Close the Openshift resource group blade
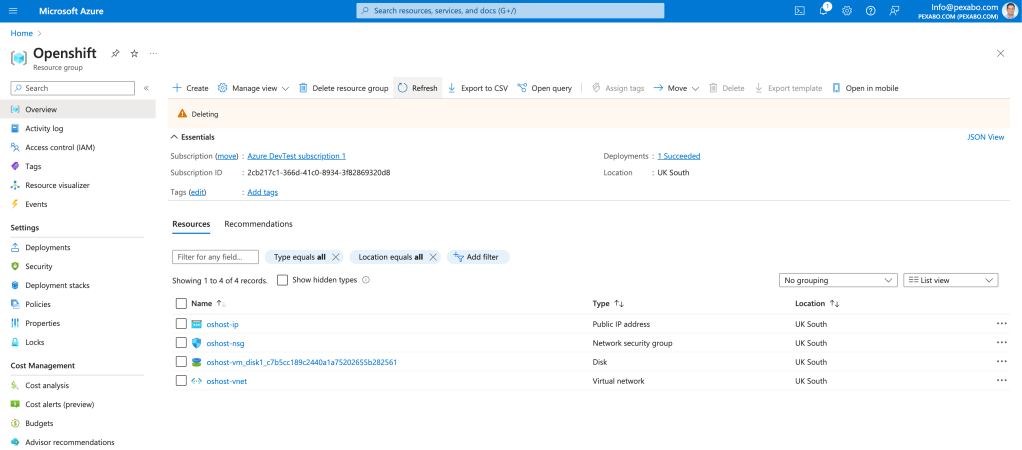This screenshot has width=1022, height=450. [1000, 53]
